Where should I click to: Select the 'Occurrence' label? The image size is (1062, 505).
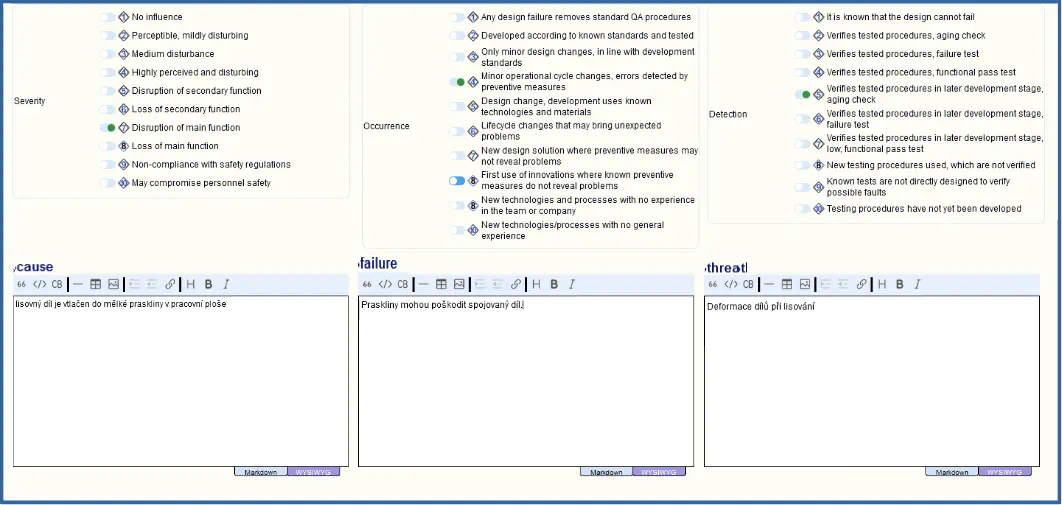tap(386, 126)
